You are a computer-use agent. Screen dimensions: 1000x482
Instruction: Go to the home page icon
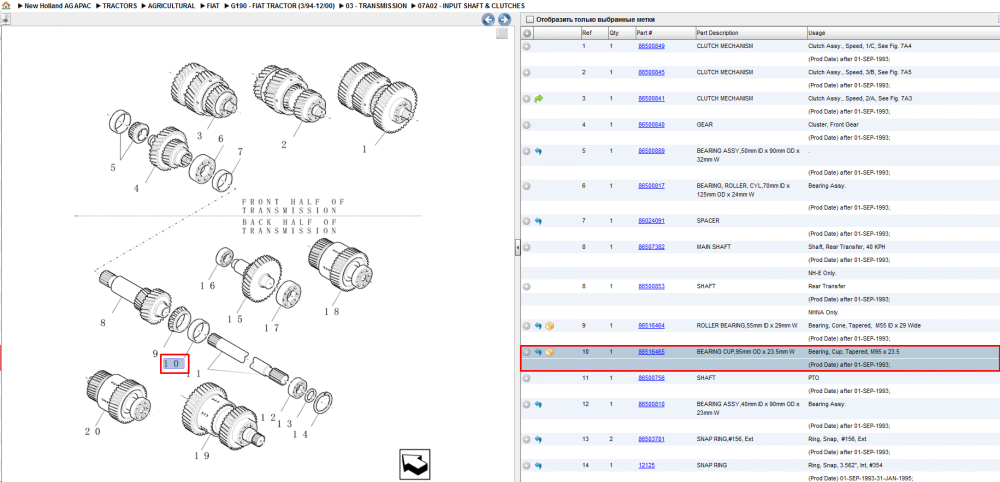pos(6,5)
